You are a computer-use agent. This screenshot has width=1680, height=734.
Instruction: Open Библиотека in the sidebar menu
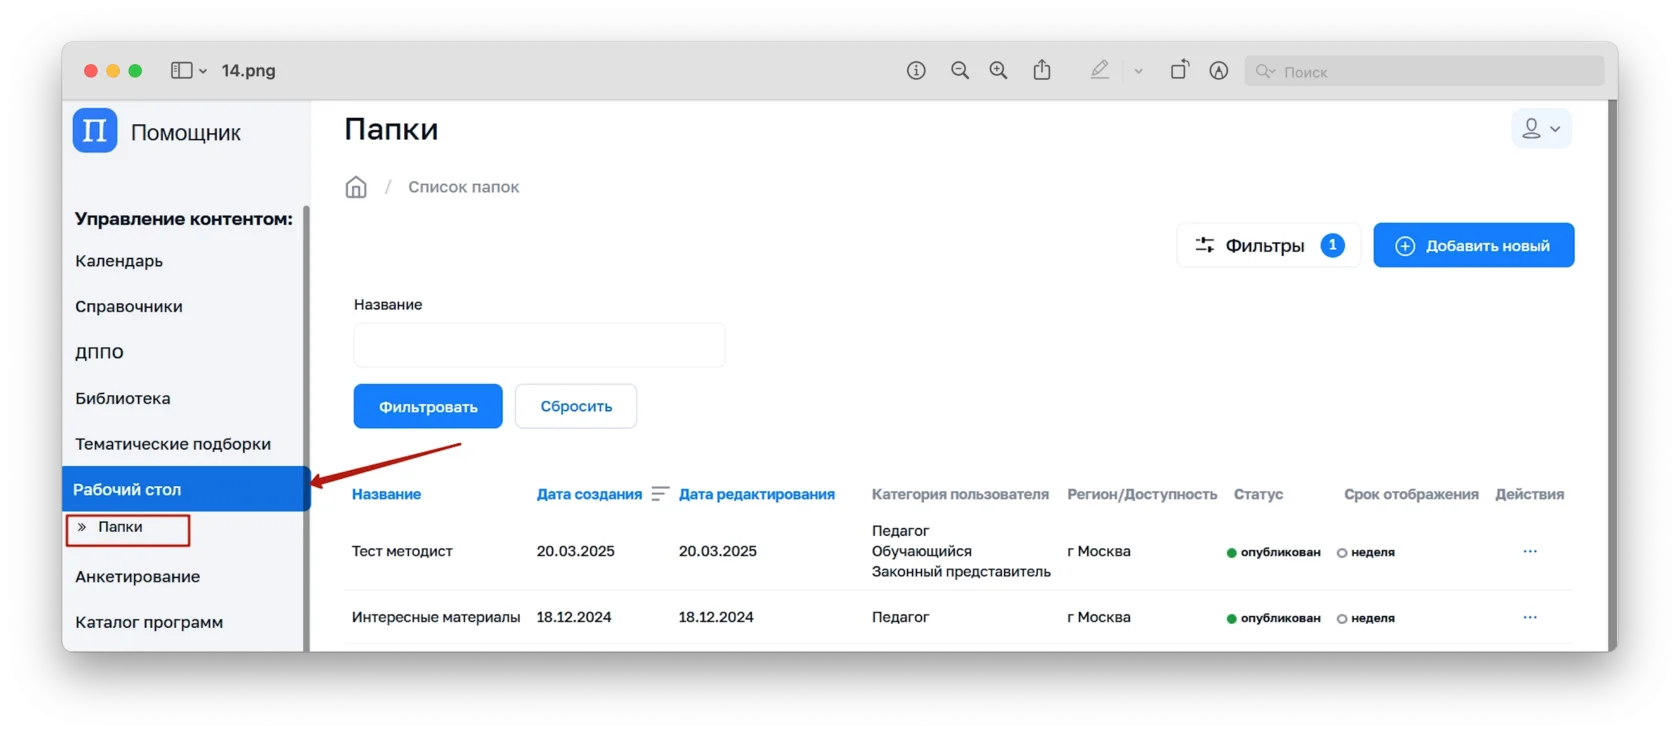pyautogui.click(x=123, y=398)
